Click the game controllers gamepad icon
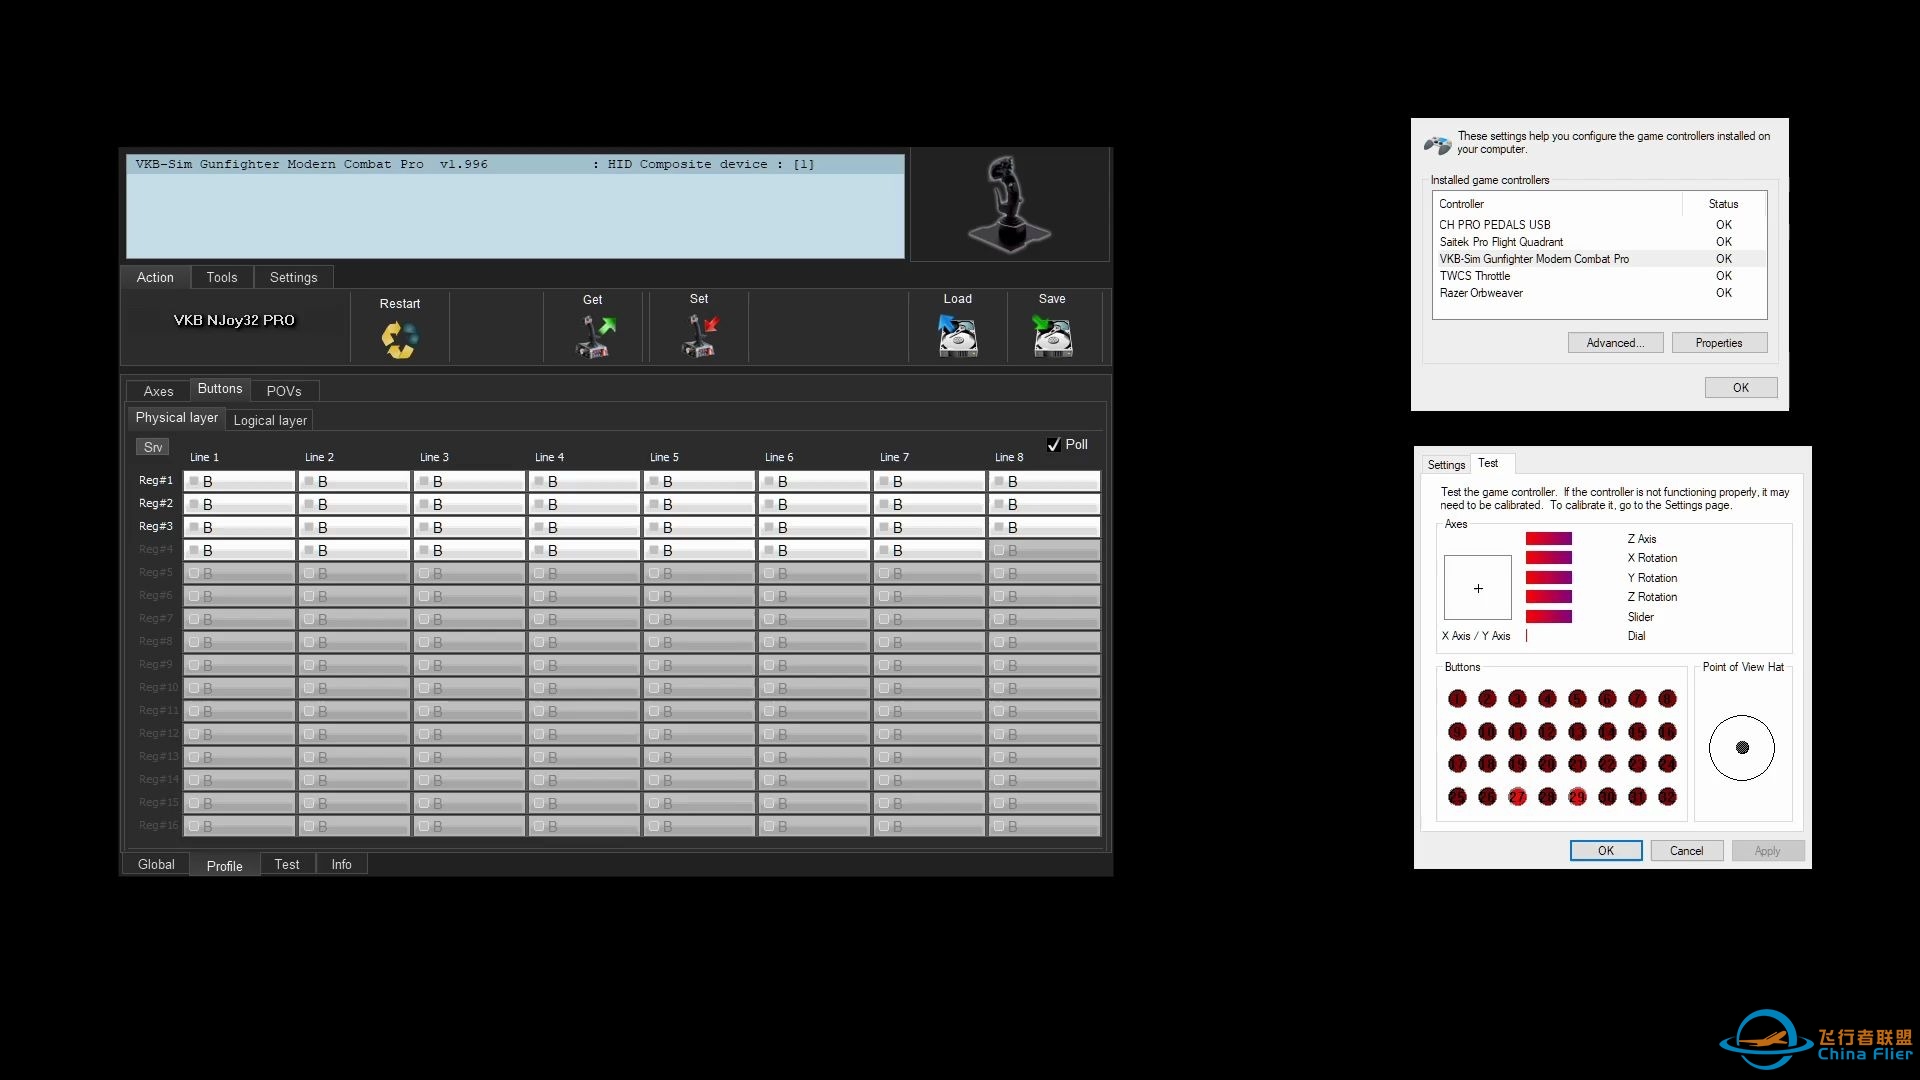Image resolution: width=1920 pixels, height=1080 pixels. coord(1438,145)
